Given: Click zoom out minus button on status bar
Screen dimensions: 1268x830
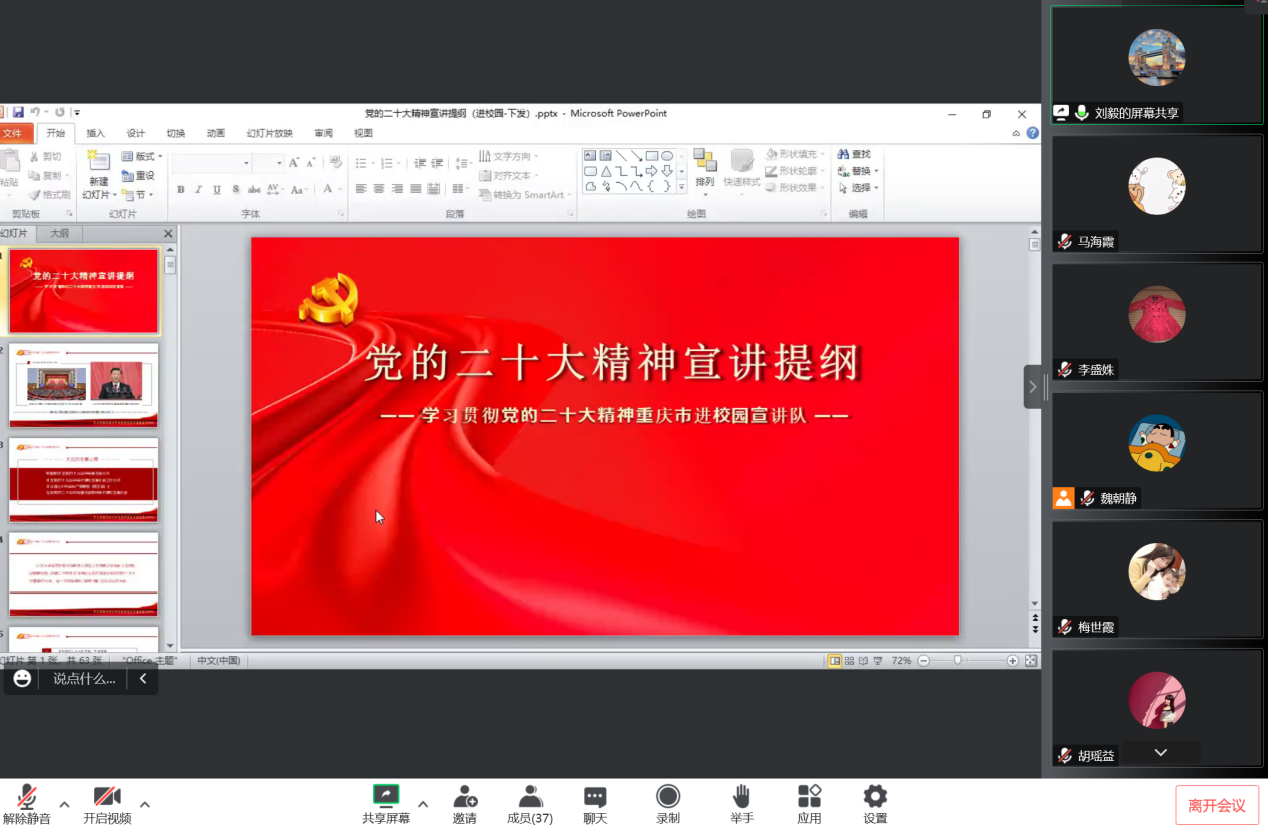Looking at the screenshot, I should [924, 661].
